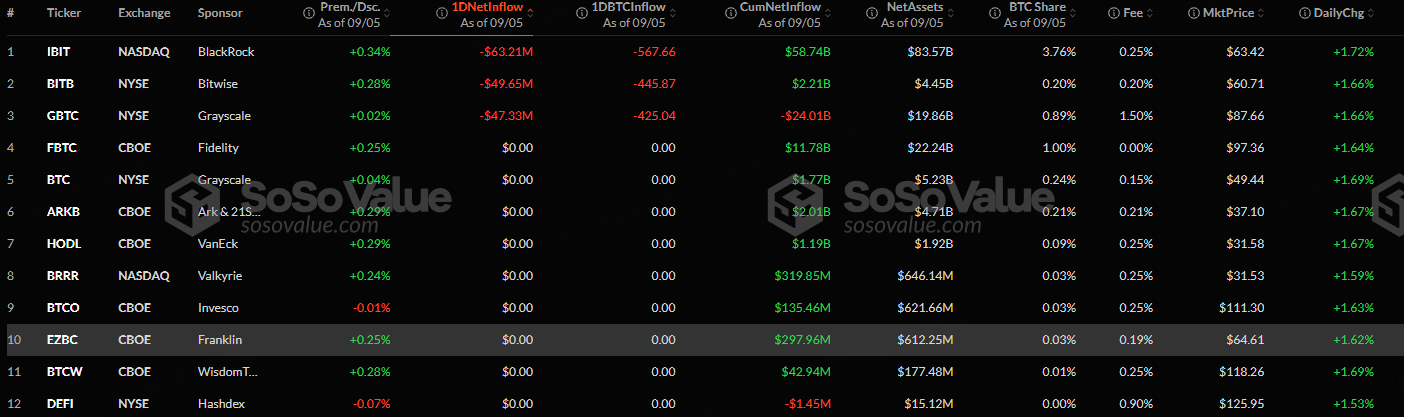The image size is (1404, 417).
Task: Click the -$63.21M net inflow value
Action: pos(507,51)
